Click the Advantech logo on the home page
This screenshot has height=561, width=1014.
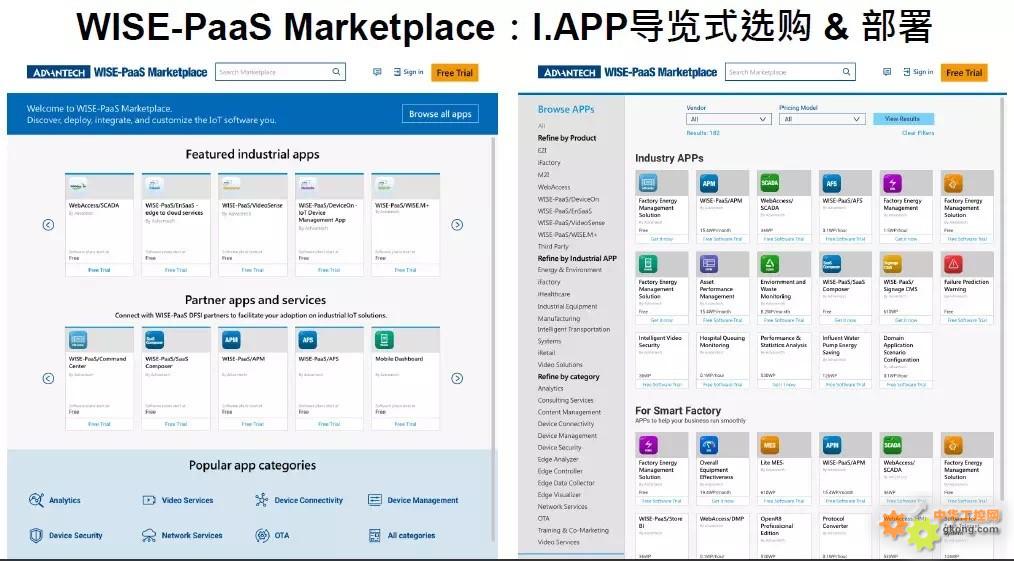[x=58, y=72]
